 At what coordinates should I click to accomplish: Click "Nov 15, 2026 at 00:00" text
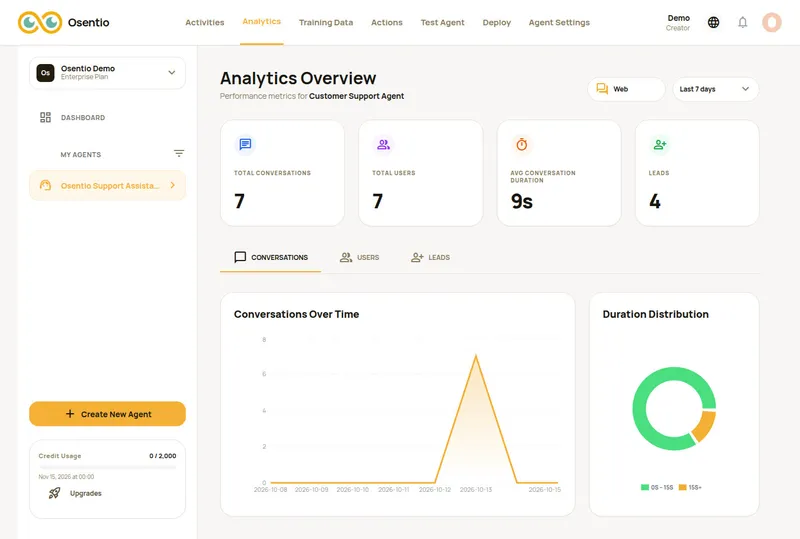click(x=66, y=477)
